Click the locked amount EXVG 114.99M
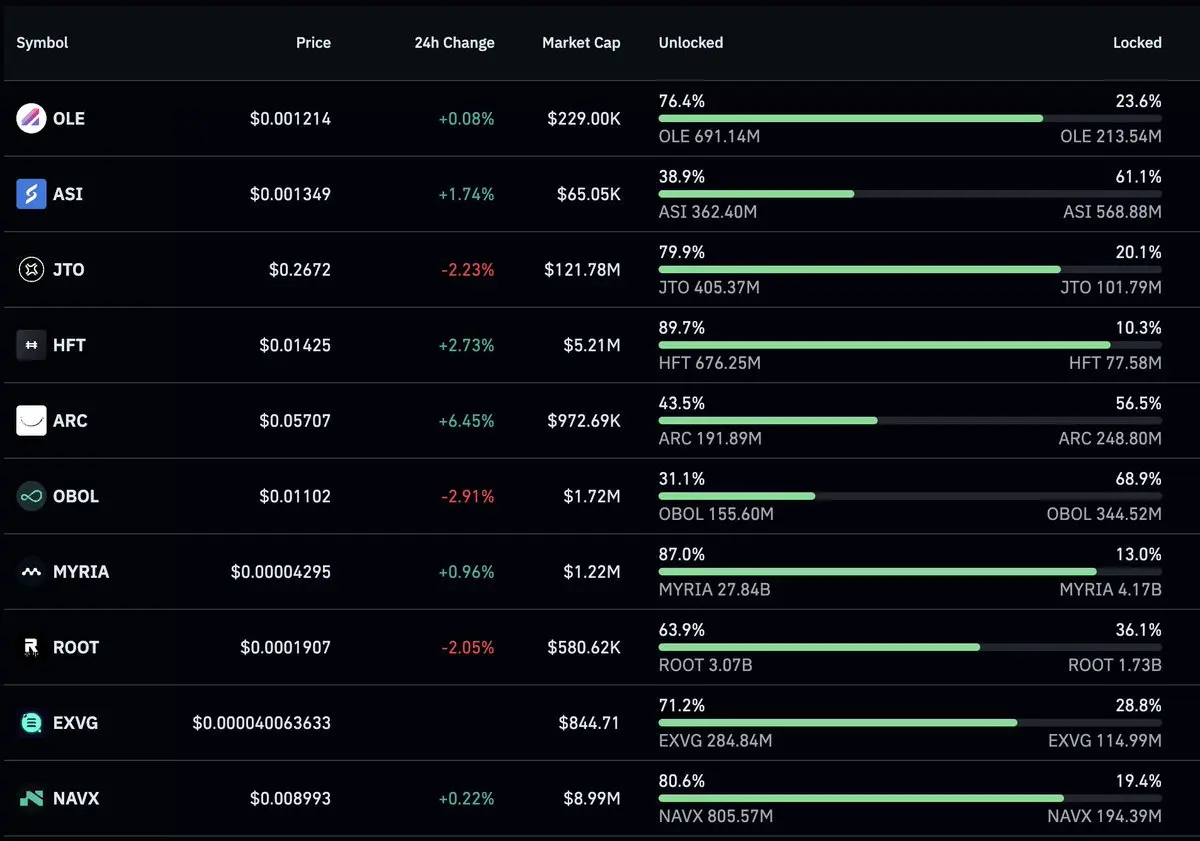The image size is (1200, 841). point(1105,741)
